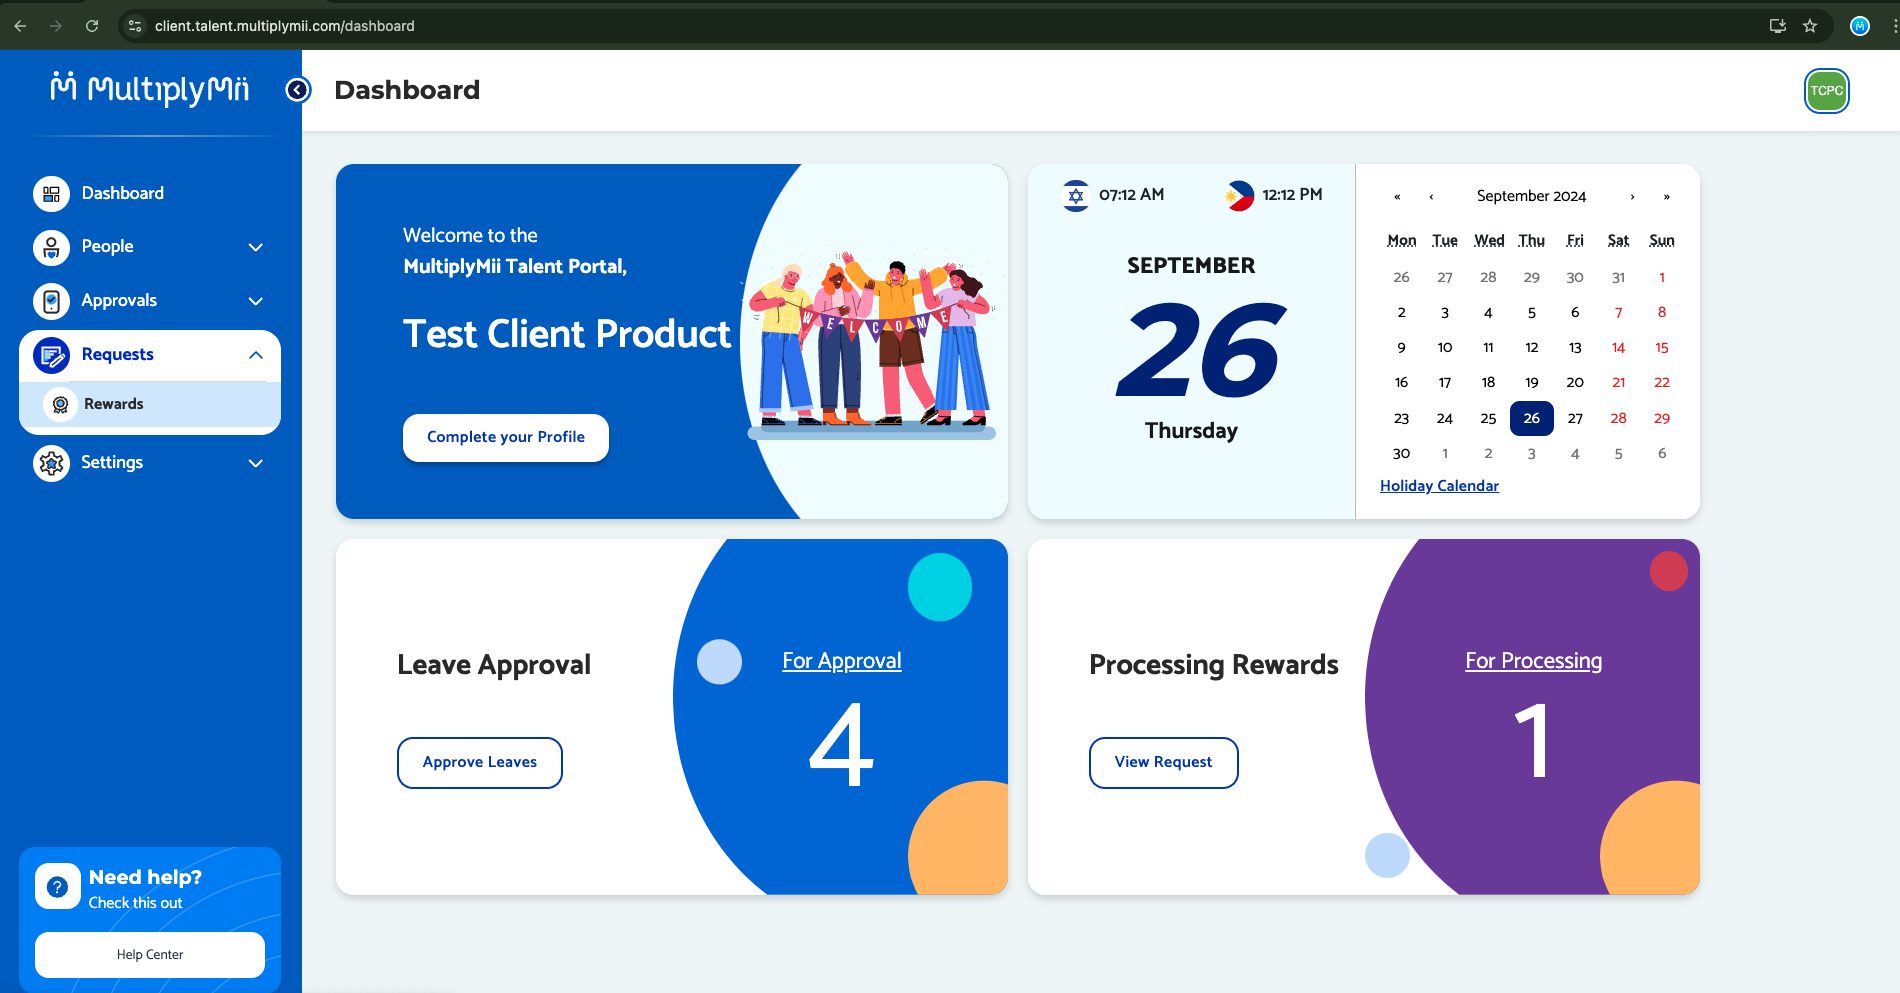This screenshot has width=1900, height=993.
Task: View site information icon in address bar
Action: click(x=135, y=26)
